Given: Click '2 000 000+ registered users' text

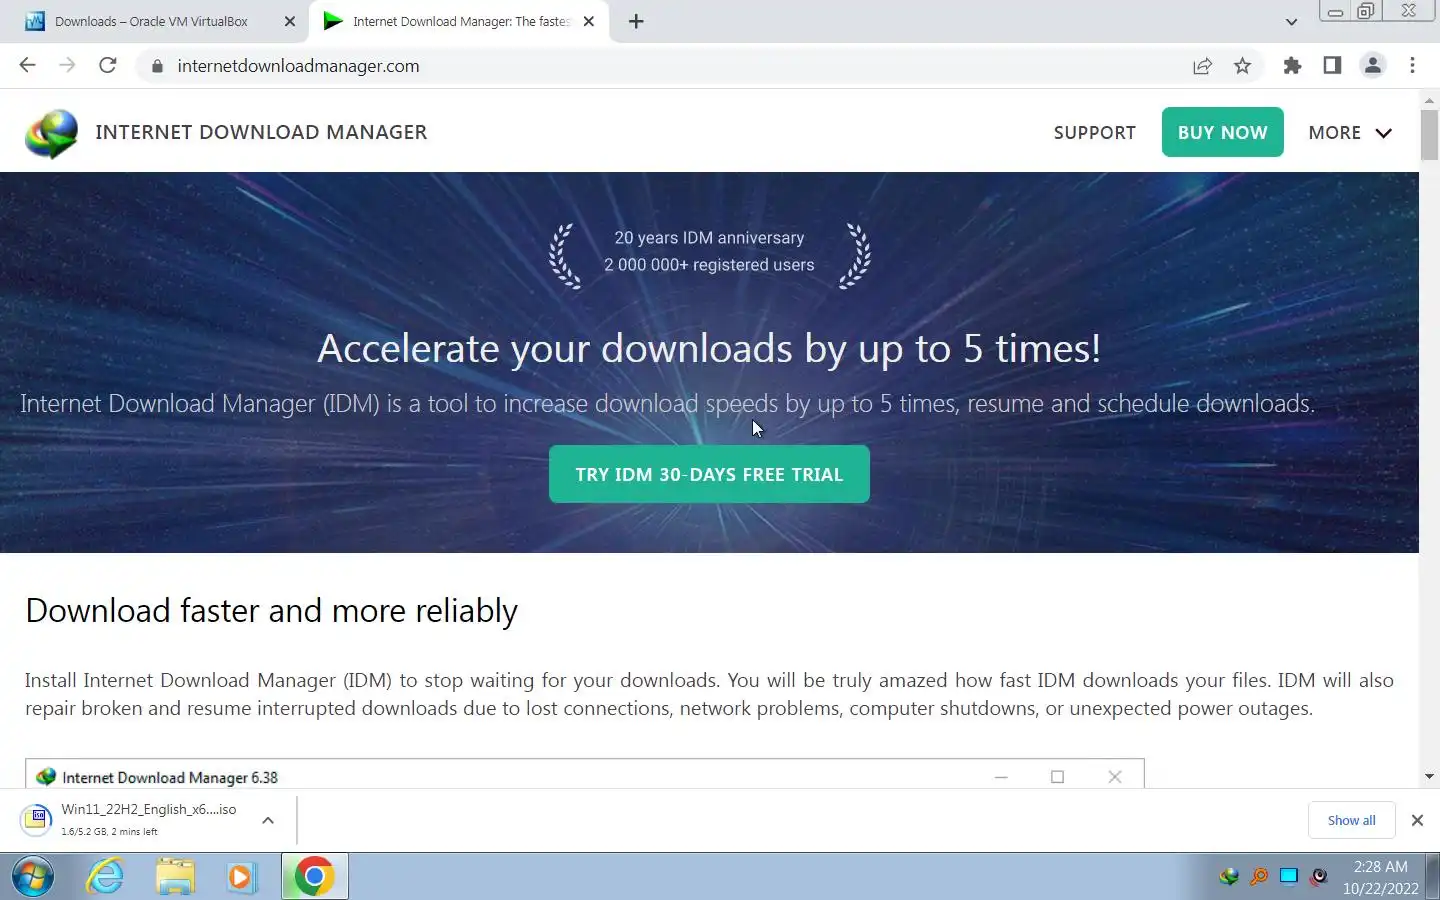Looking at the screenshot, I should [x=709, y=265].
